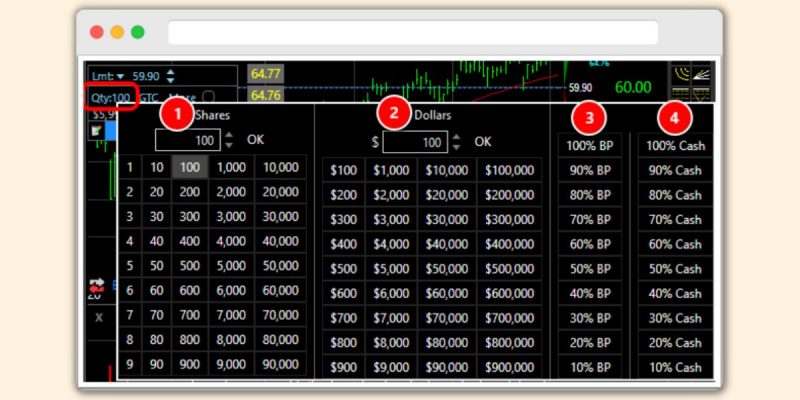The width and height of the screenshot is (800, 400).
Task: Select the Fibonacci fan drawing tool
Action: pos(699,74)
